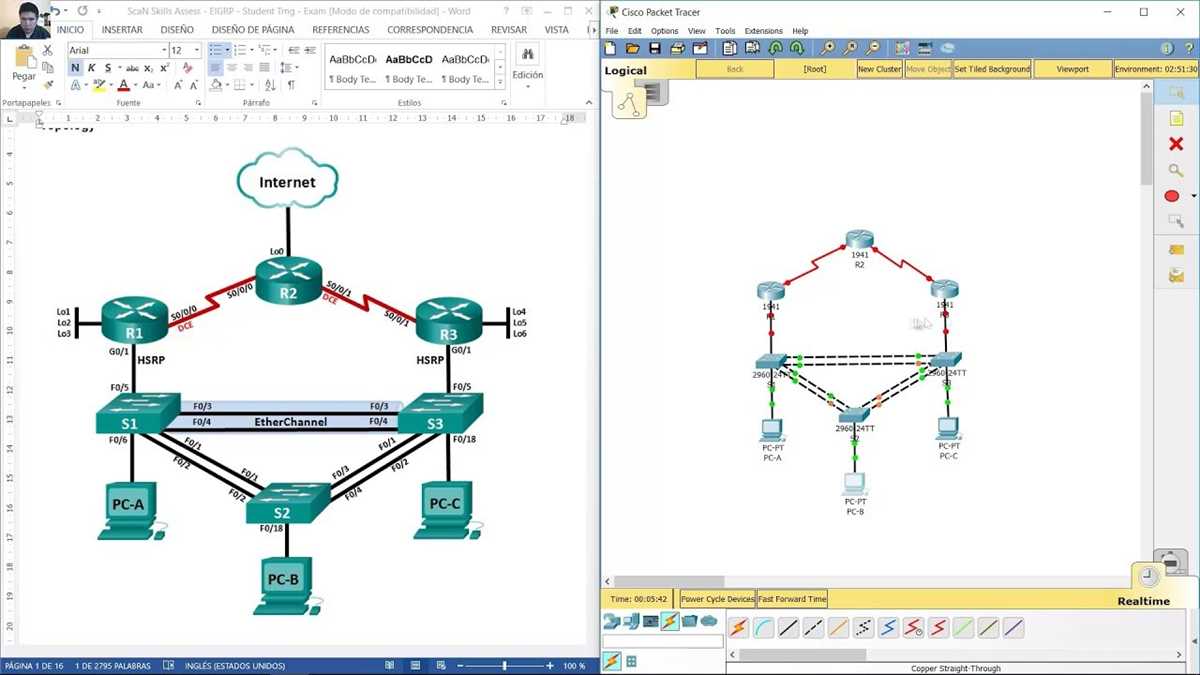Select Connections category lightning icon
1200x675 pixels.
point(670,621)
